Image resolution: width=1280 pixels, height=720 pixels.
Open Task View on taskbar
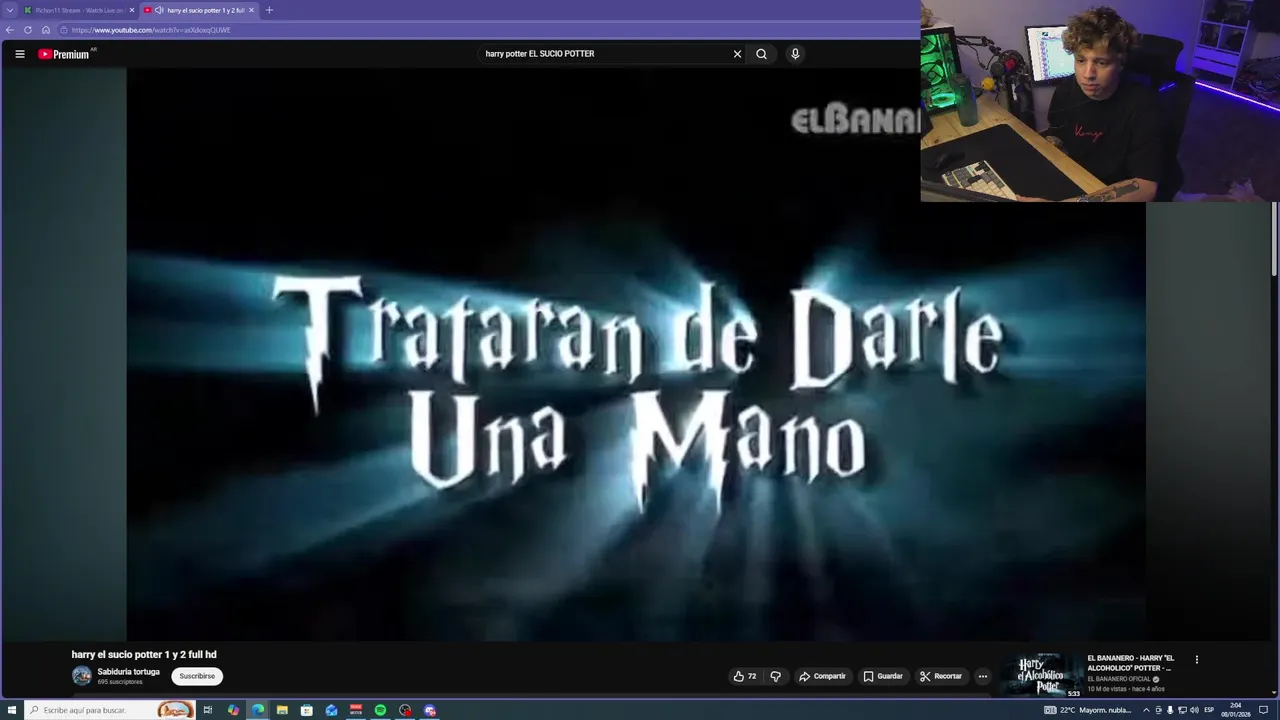click(x=208, y=710)
